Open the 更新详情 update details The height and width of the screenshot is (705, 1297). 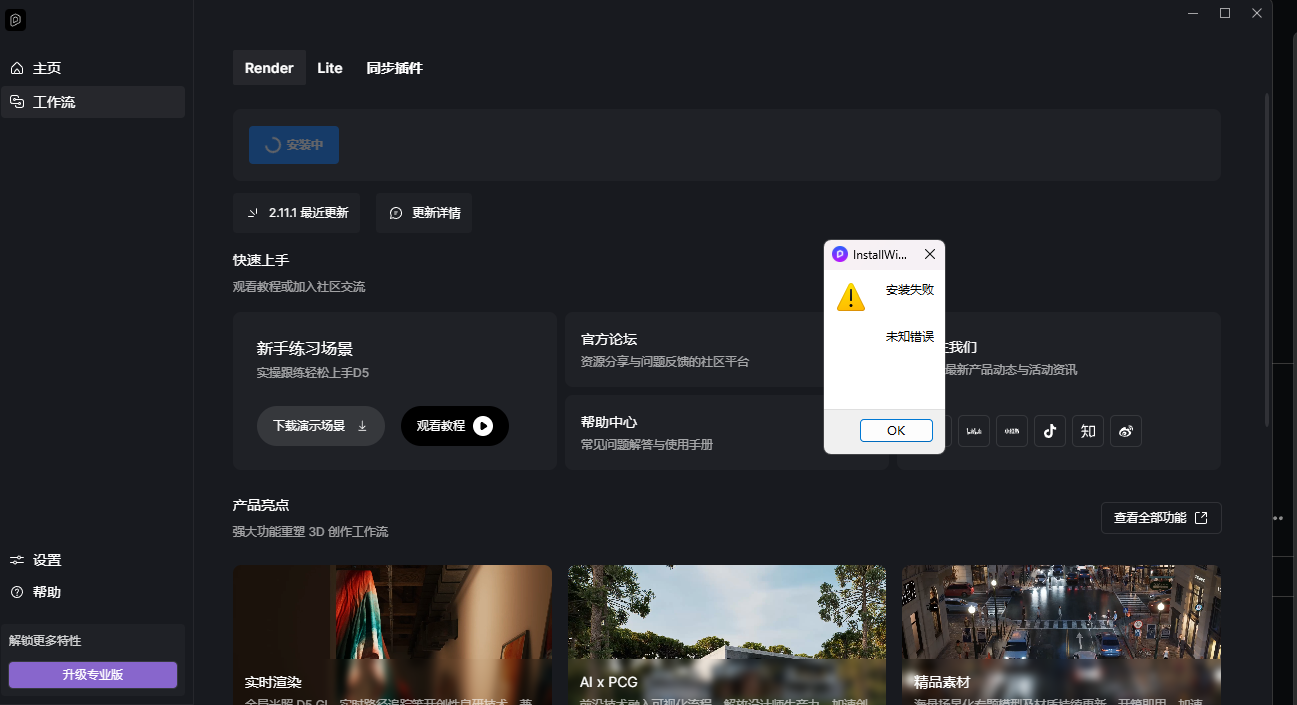[x=424, y=213]
